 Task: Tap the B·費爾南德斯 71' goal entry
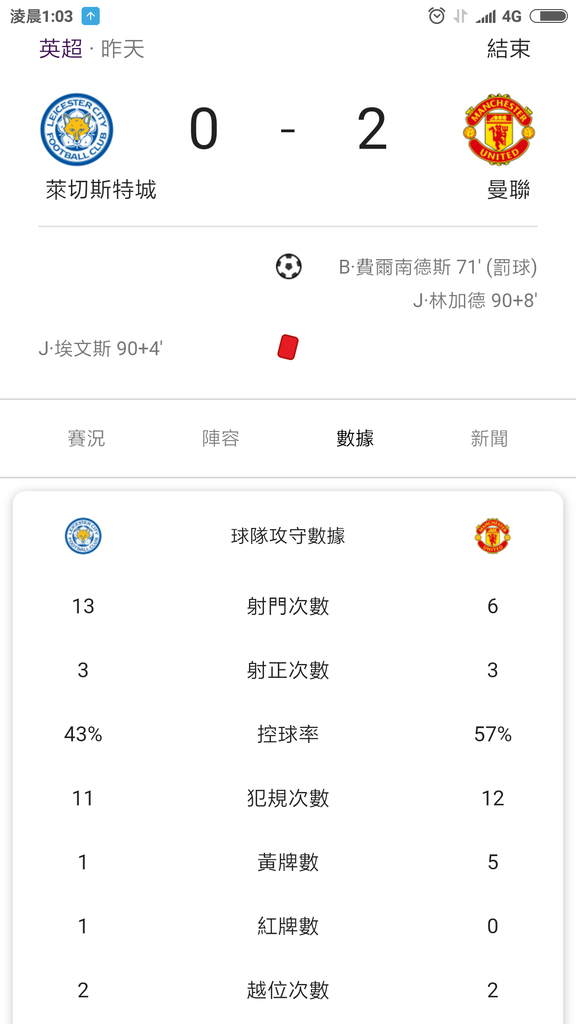pos(438,267)
